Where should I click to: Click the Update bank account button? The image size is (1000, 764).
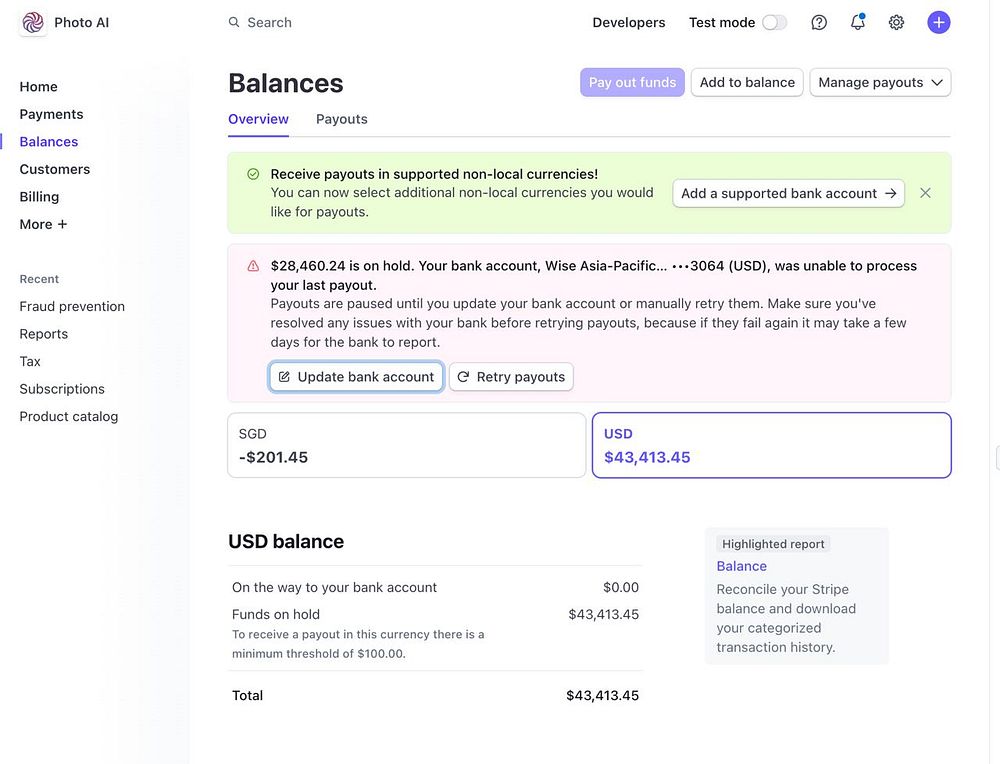point(356,377)
